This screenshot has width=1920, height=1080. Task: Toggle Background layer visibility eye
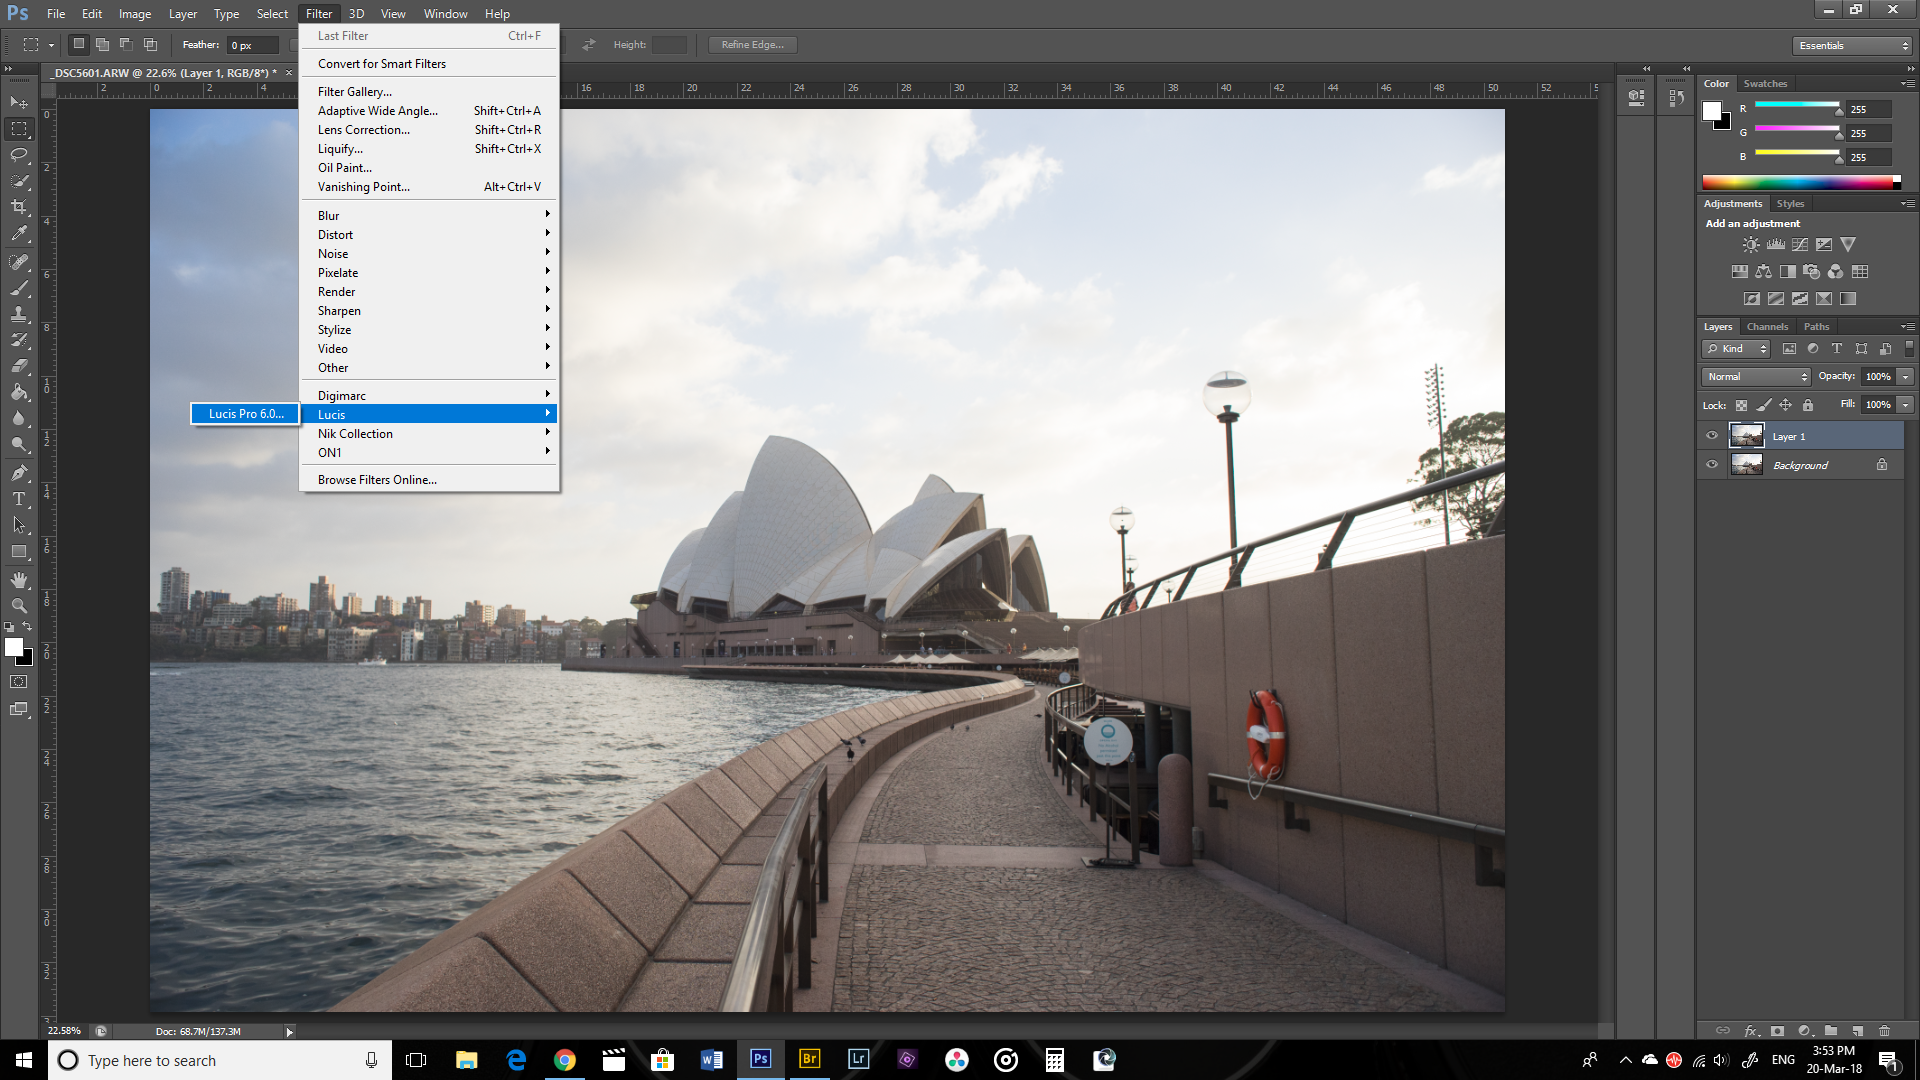point(1712,465)
